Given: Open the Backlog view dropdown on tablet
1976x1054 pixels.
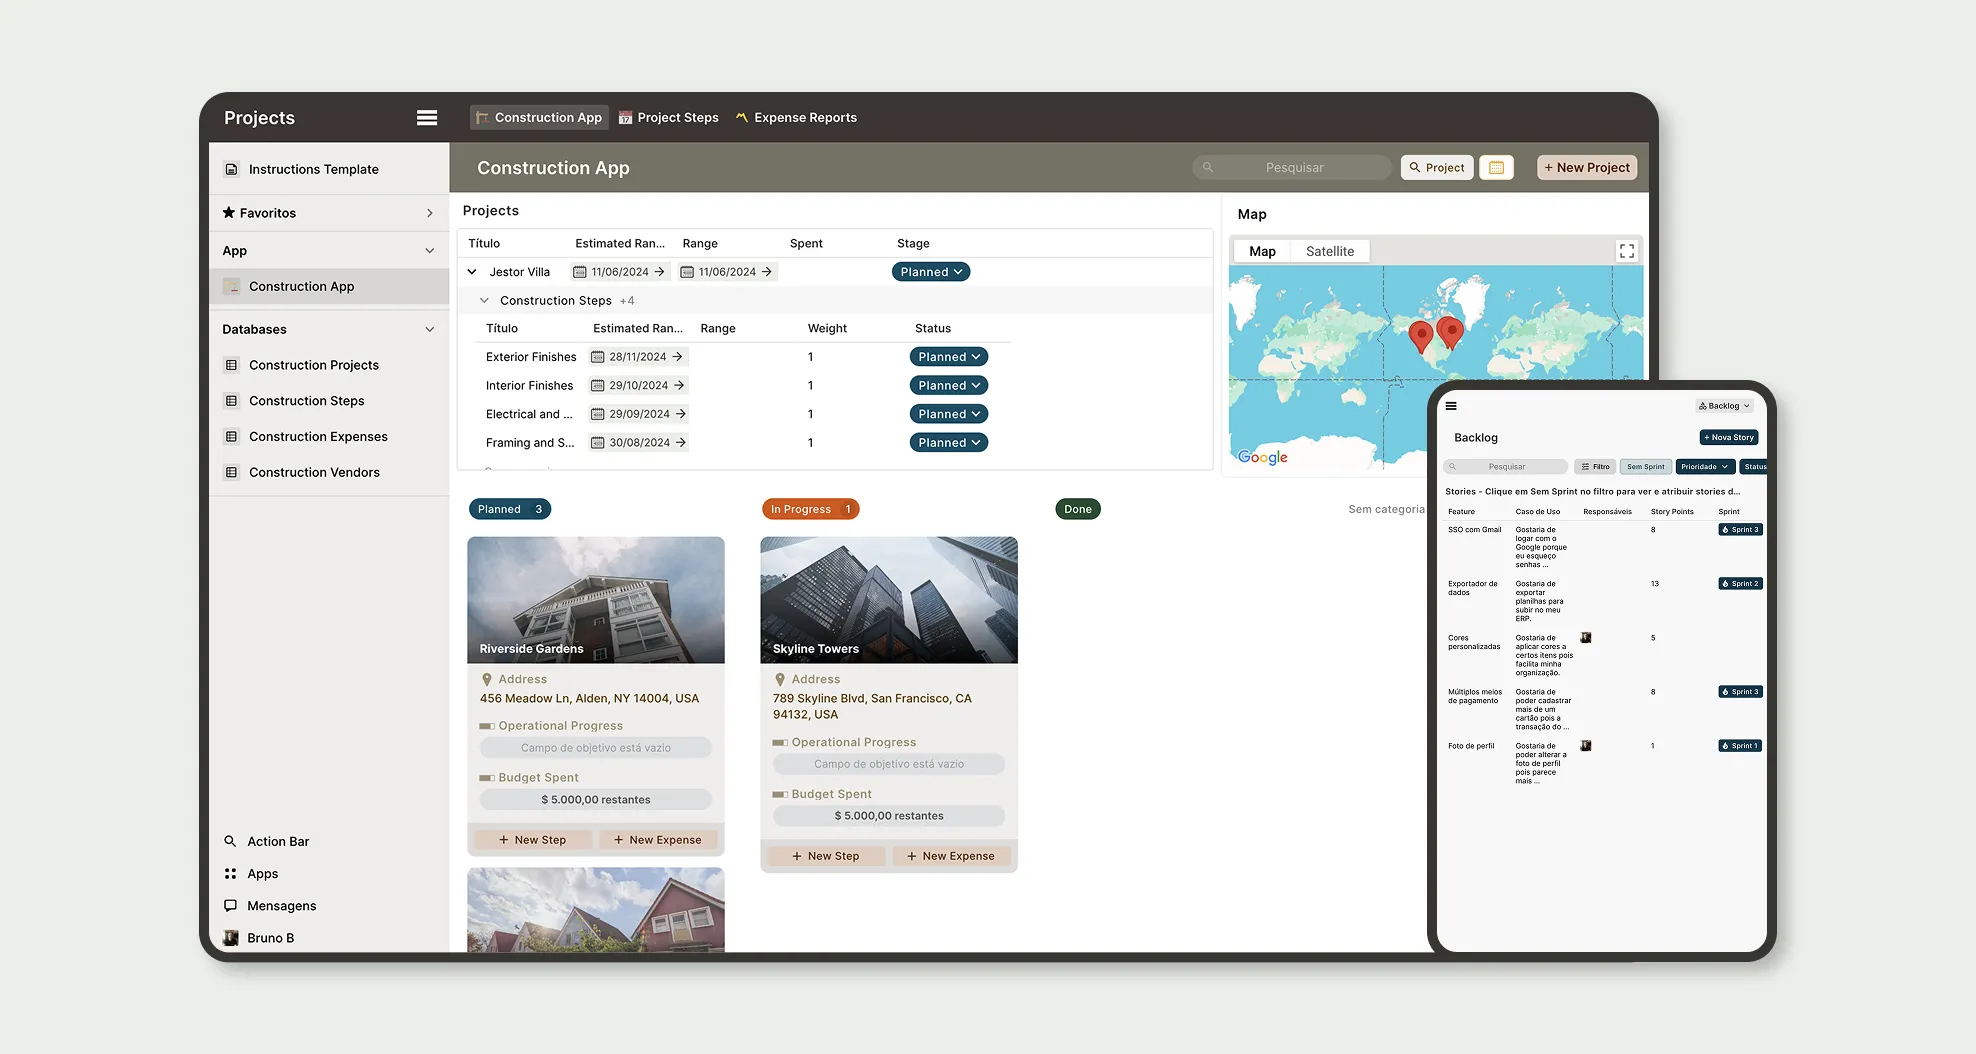Looking at the screenshot, I should (x=1725, y=406).
